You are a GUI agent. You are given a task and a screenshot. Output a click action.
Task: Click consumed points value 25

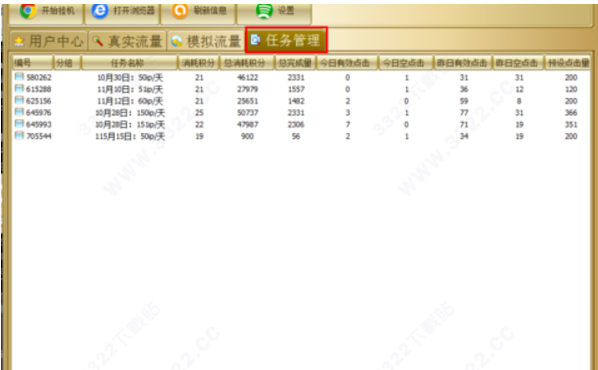click(x=199, y=113)
